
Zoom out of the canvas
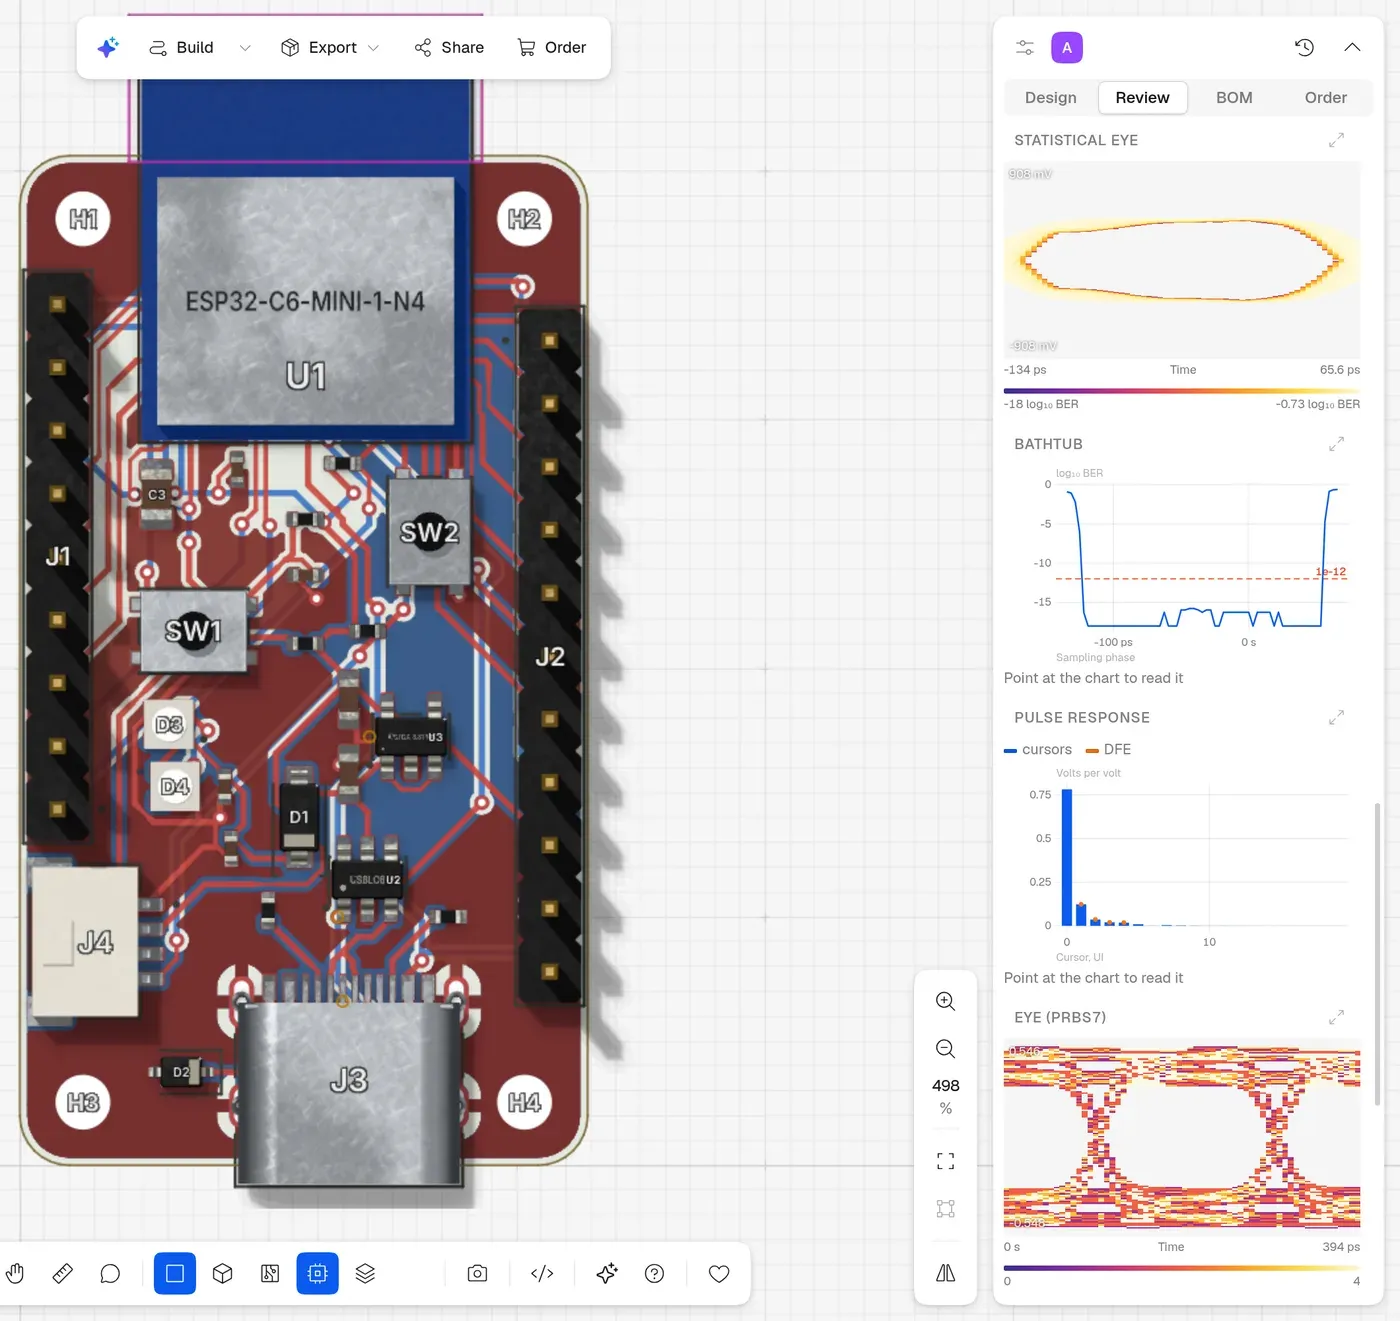click(x=945, y=1049)
